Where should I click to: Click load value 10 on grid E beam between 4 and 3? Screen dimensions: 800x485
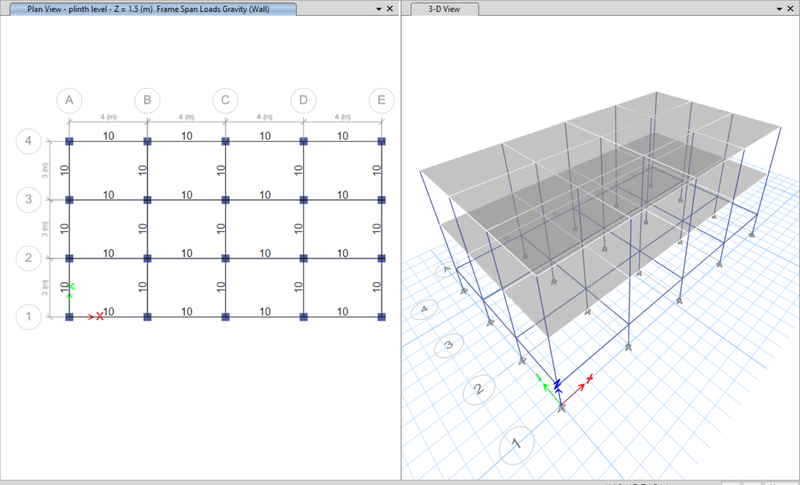[x=377, y=170]
